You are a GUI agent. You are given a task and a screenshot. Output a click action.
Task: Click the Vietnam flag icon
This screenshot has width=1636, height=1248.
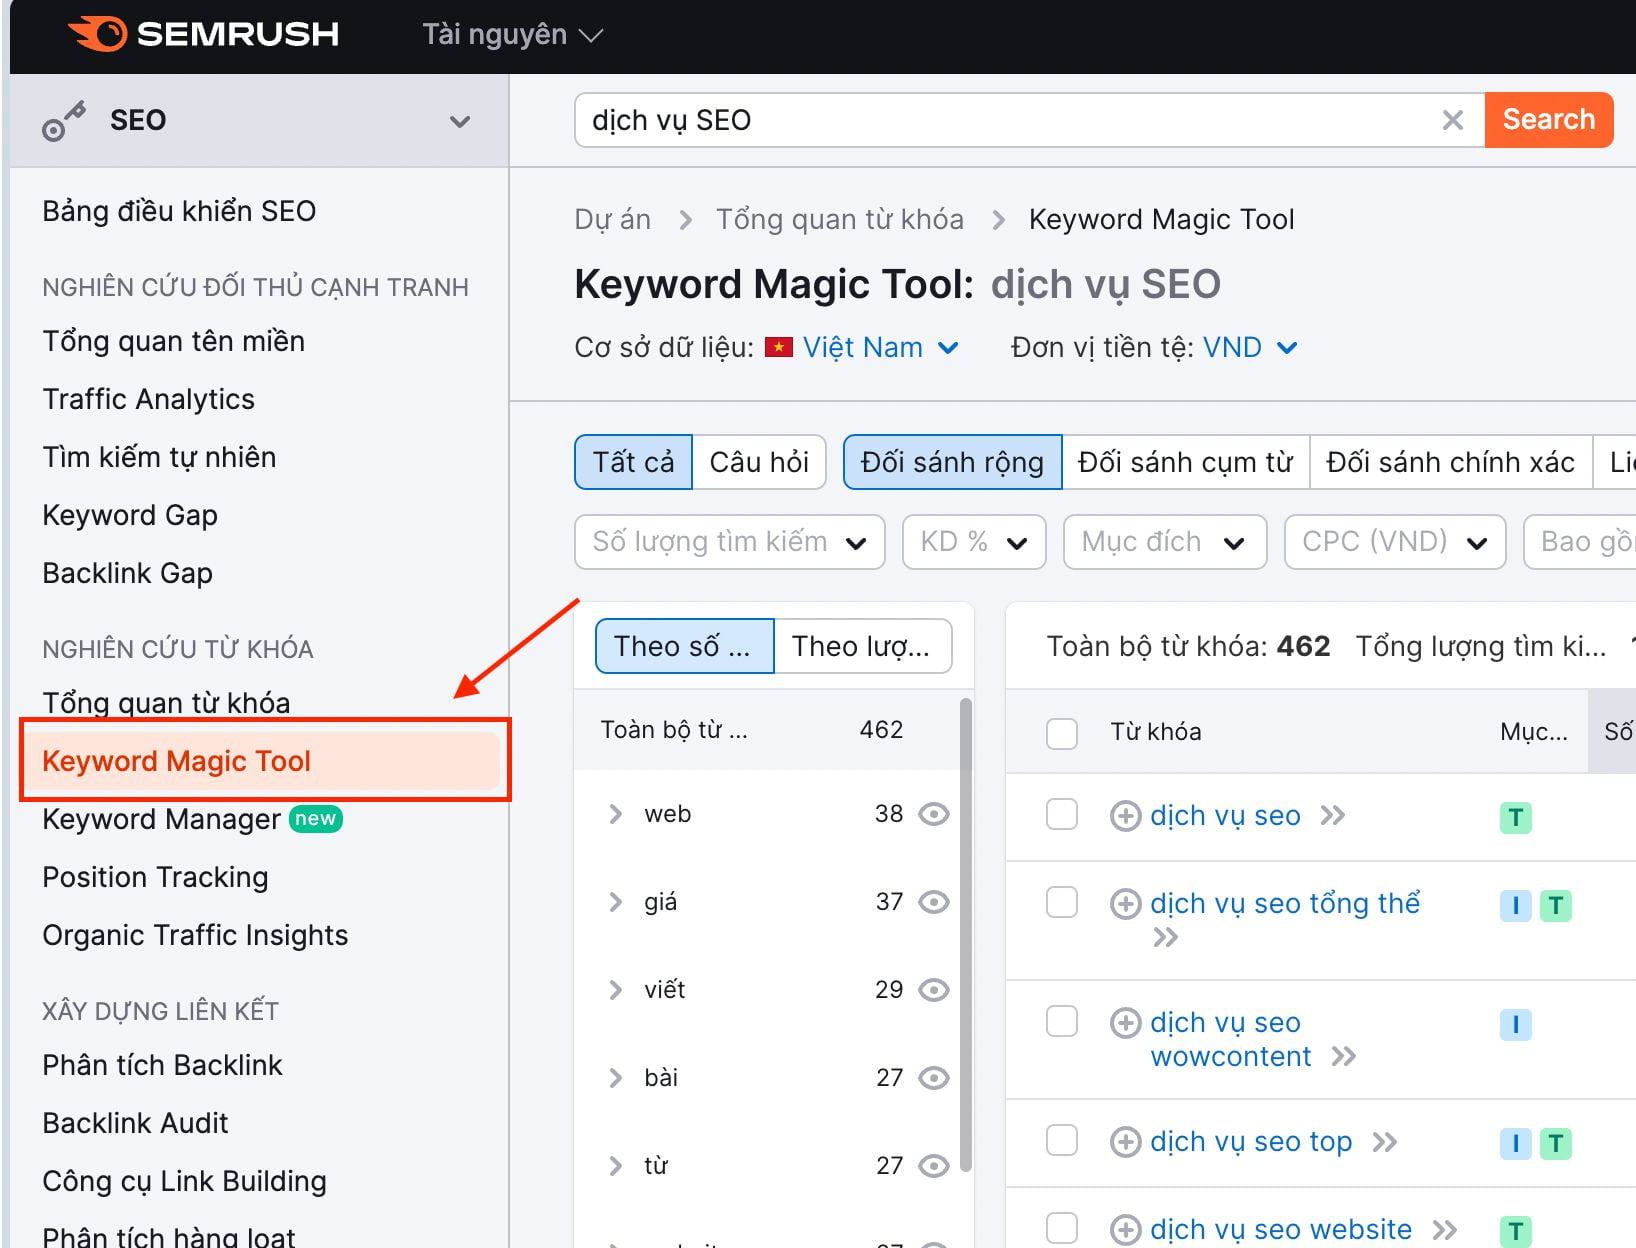[778, 347]
